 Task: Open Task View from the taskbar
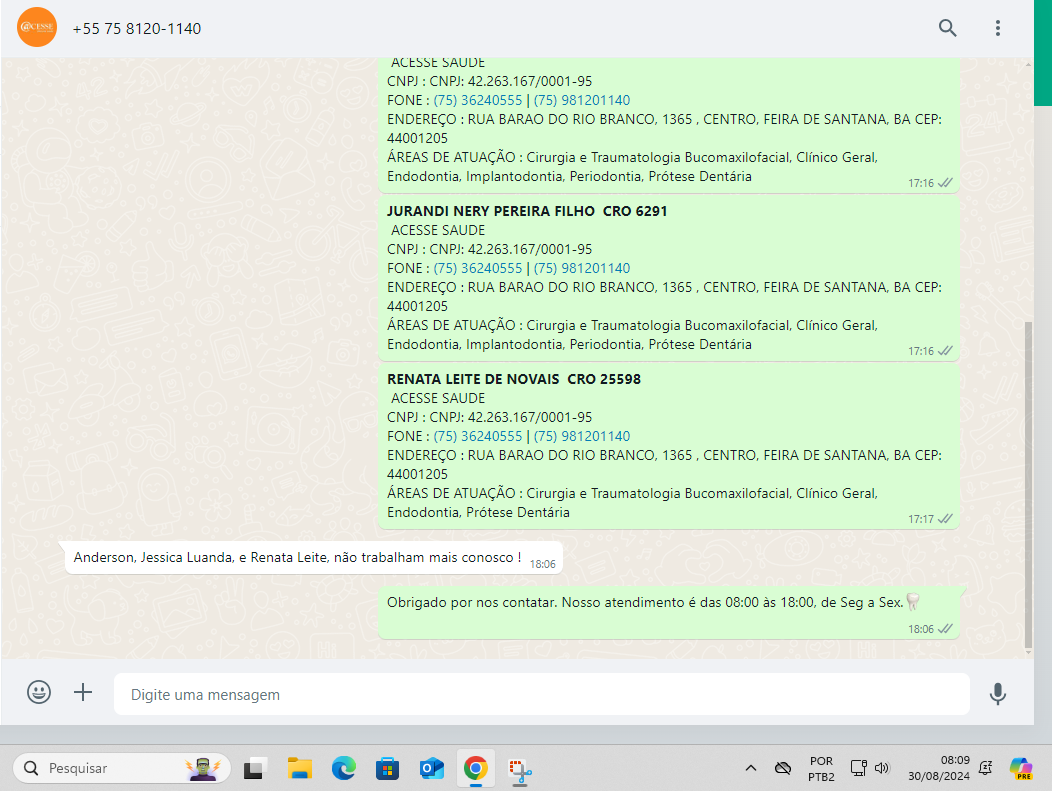tap(255, 768)
